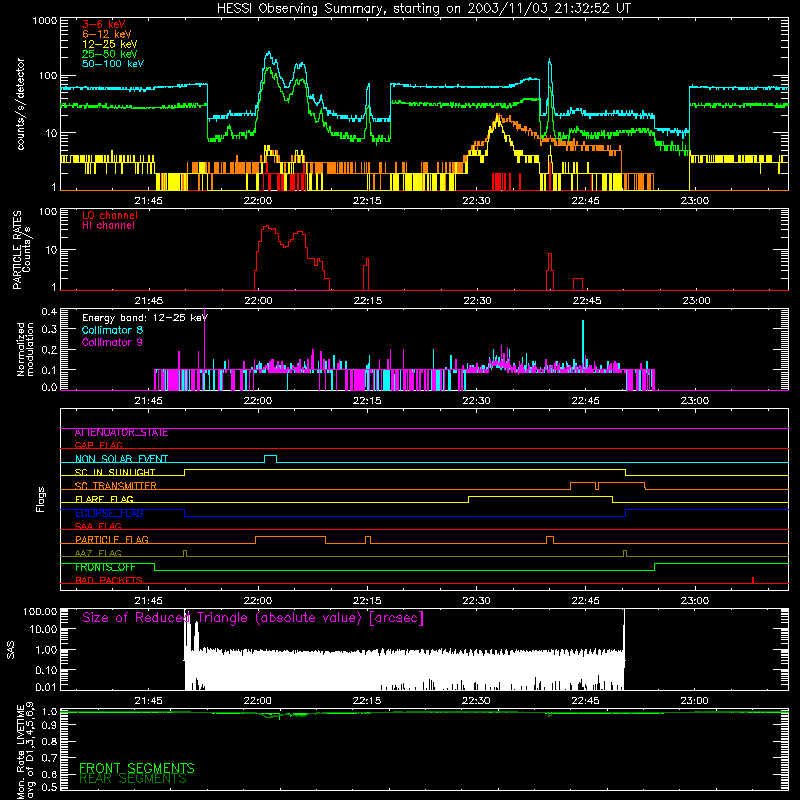This screenshot has height=800, width=800.
Task: Click the 'Flags' vertical axis label
Action: point(41,499)
